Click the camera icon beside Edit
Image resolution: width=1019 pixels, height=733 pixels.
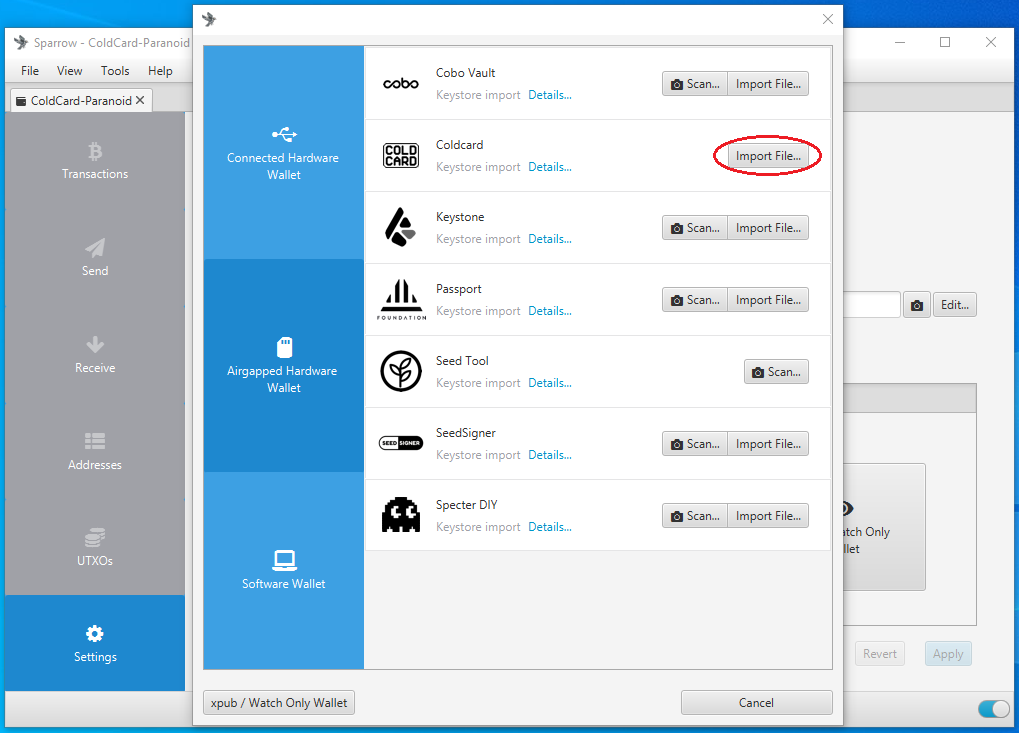[x=916, y=305]
